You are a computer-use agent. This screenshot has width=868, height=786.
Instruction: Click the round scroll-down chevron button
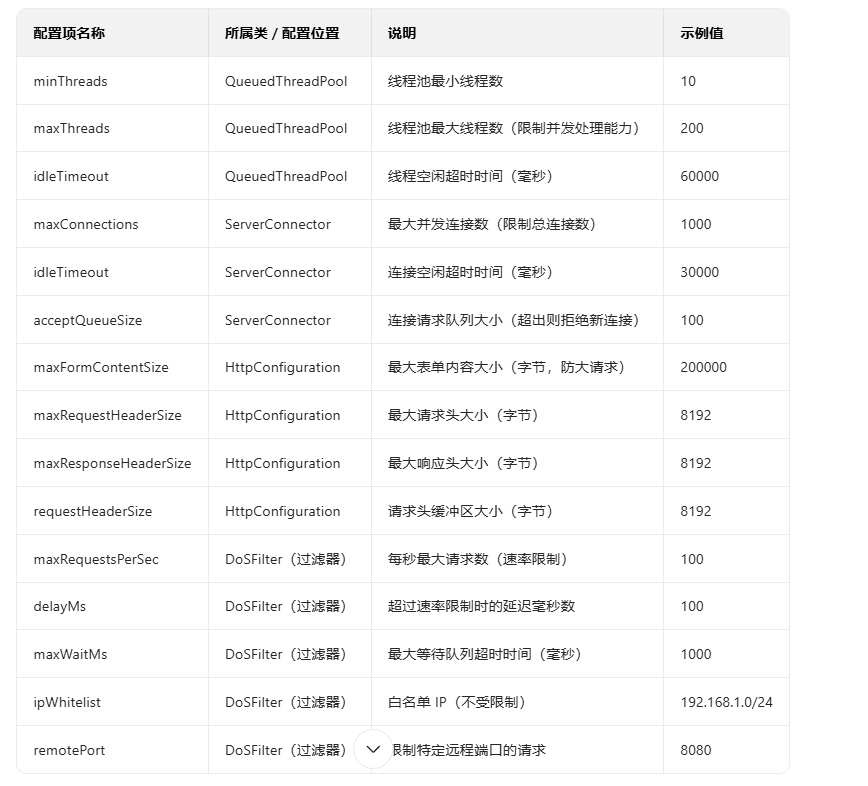tap(373, 749)
